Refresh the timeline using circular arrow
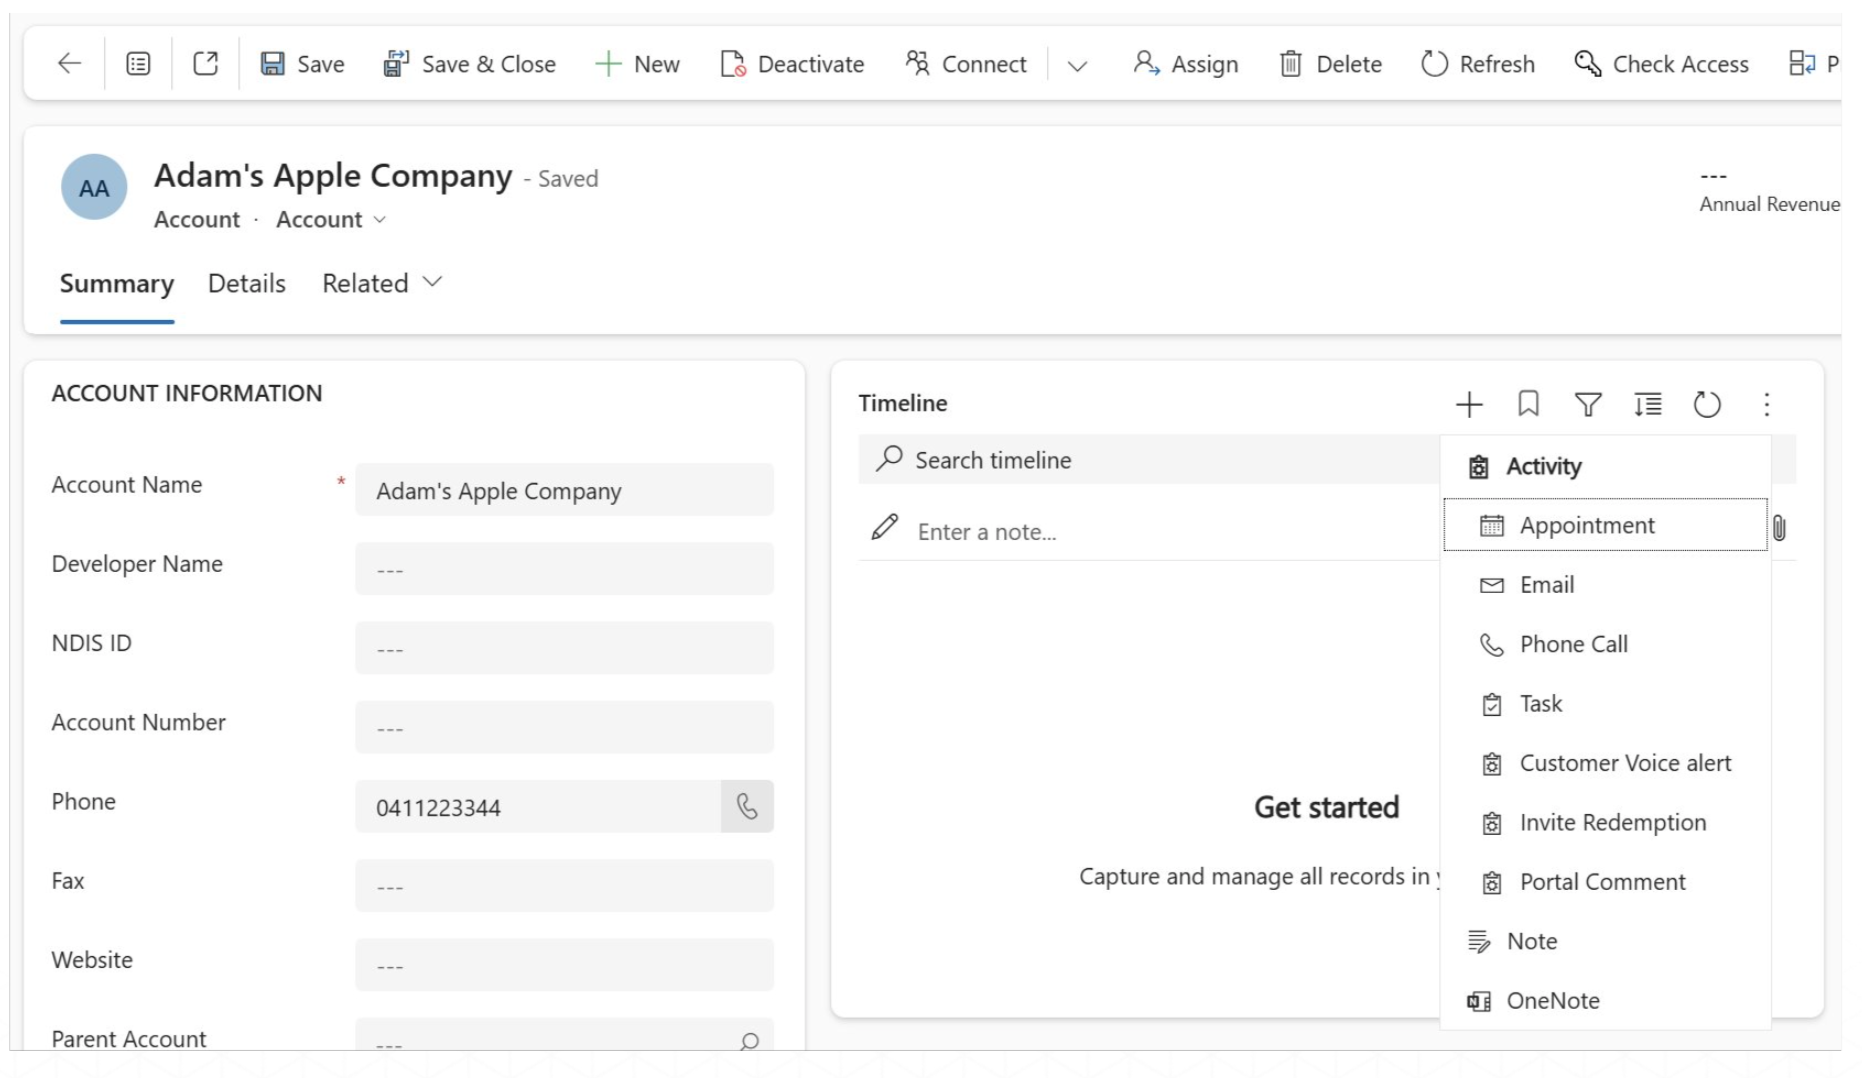1862x1078 pixels. 1706,404
